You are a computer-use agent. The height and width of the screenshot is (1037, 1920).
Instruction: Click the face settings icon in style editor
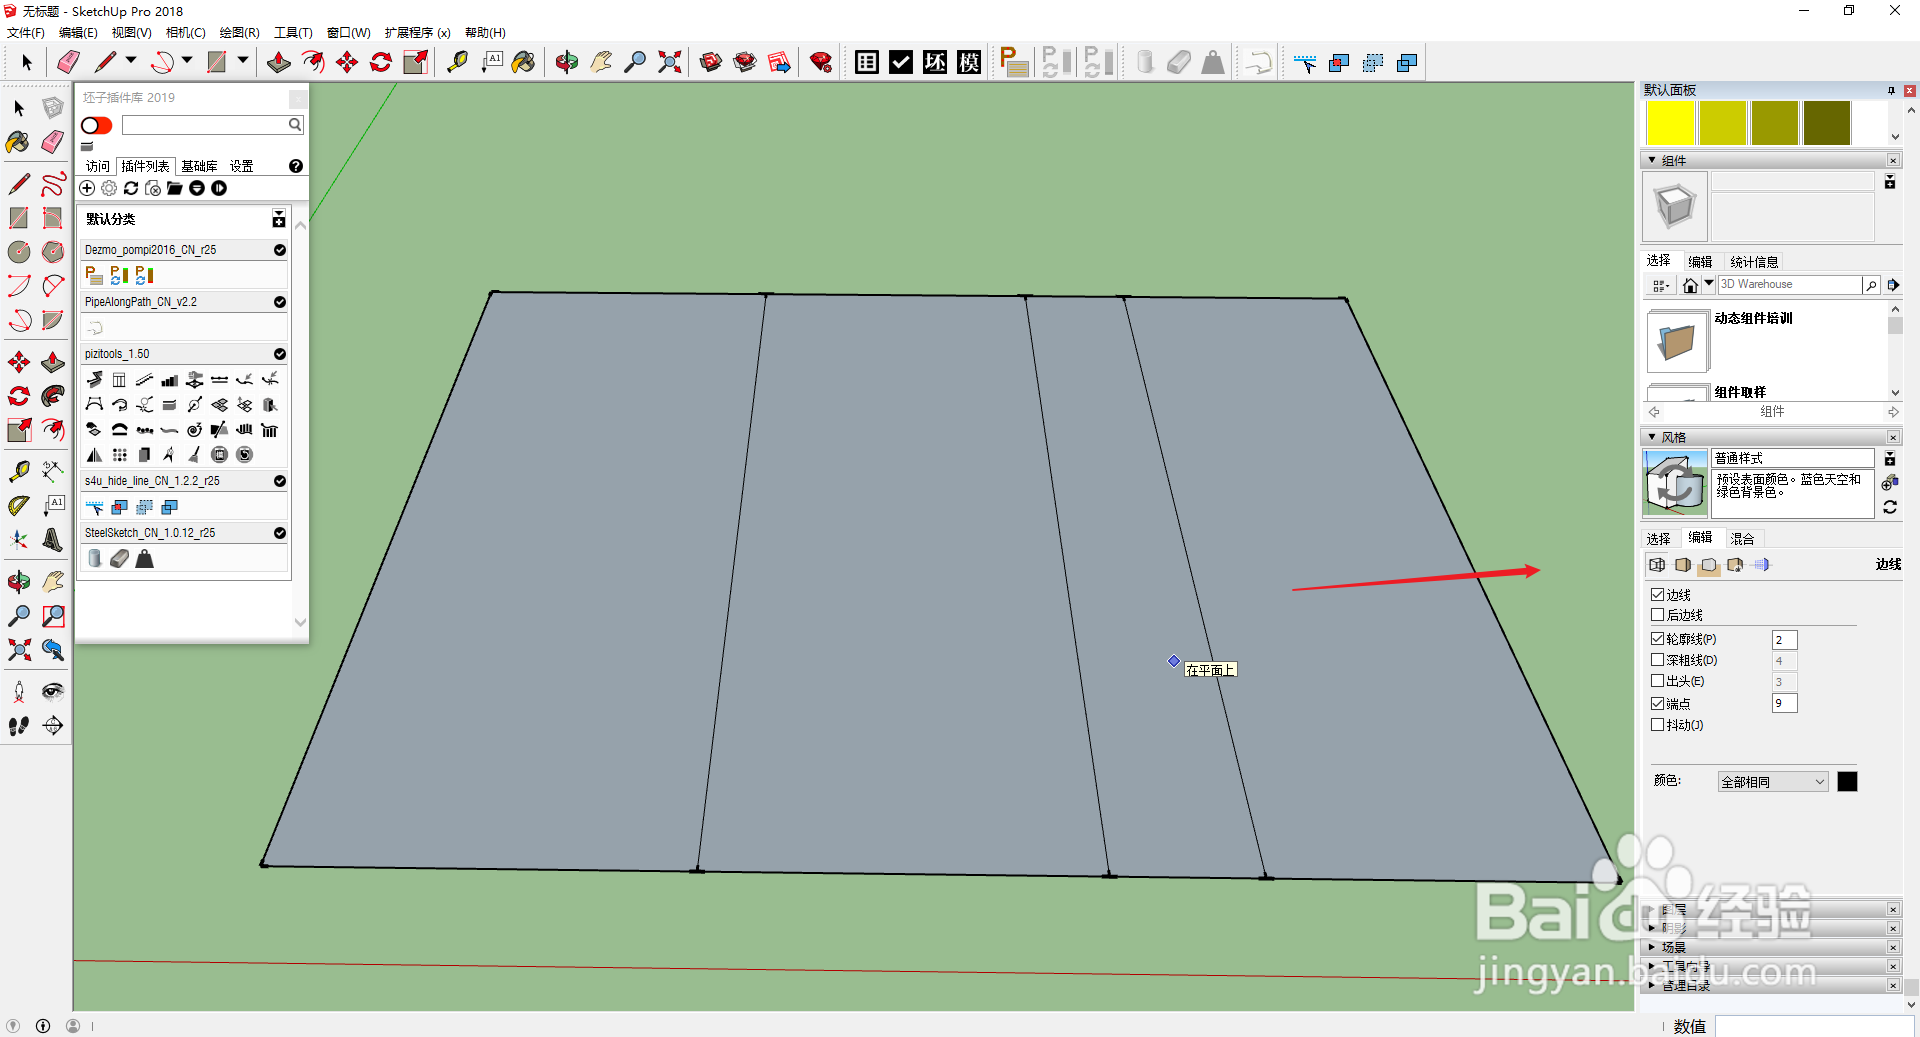(x=1683, y=565)
